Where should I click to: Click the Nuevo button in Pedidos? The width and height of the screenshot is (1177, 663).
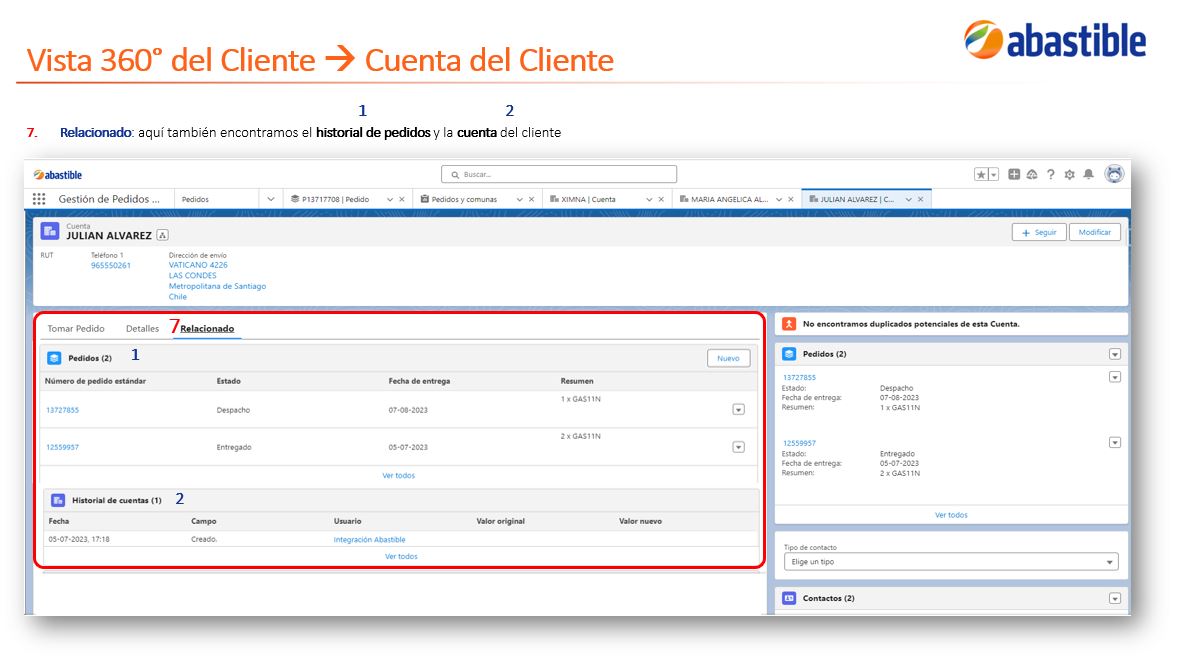pyautogui.click(x=728, y=358)
